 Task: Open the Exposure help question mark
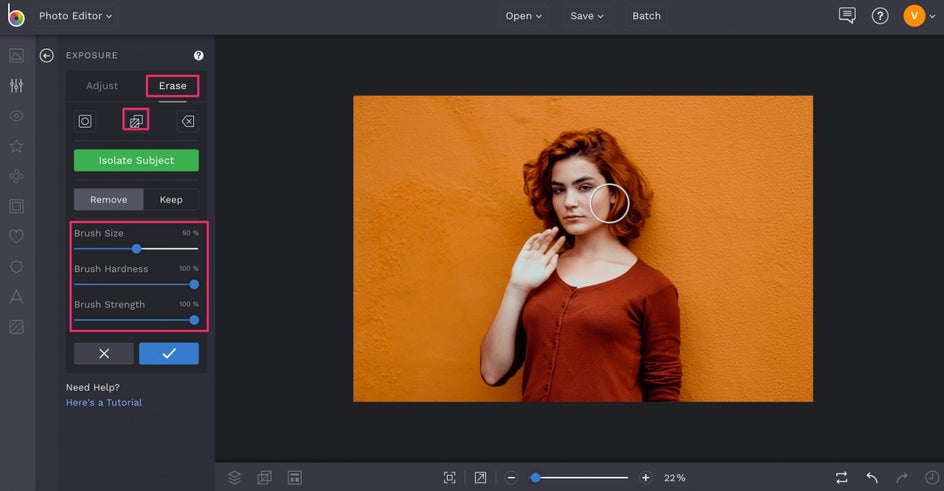coord(198,56)
